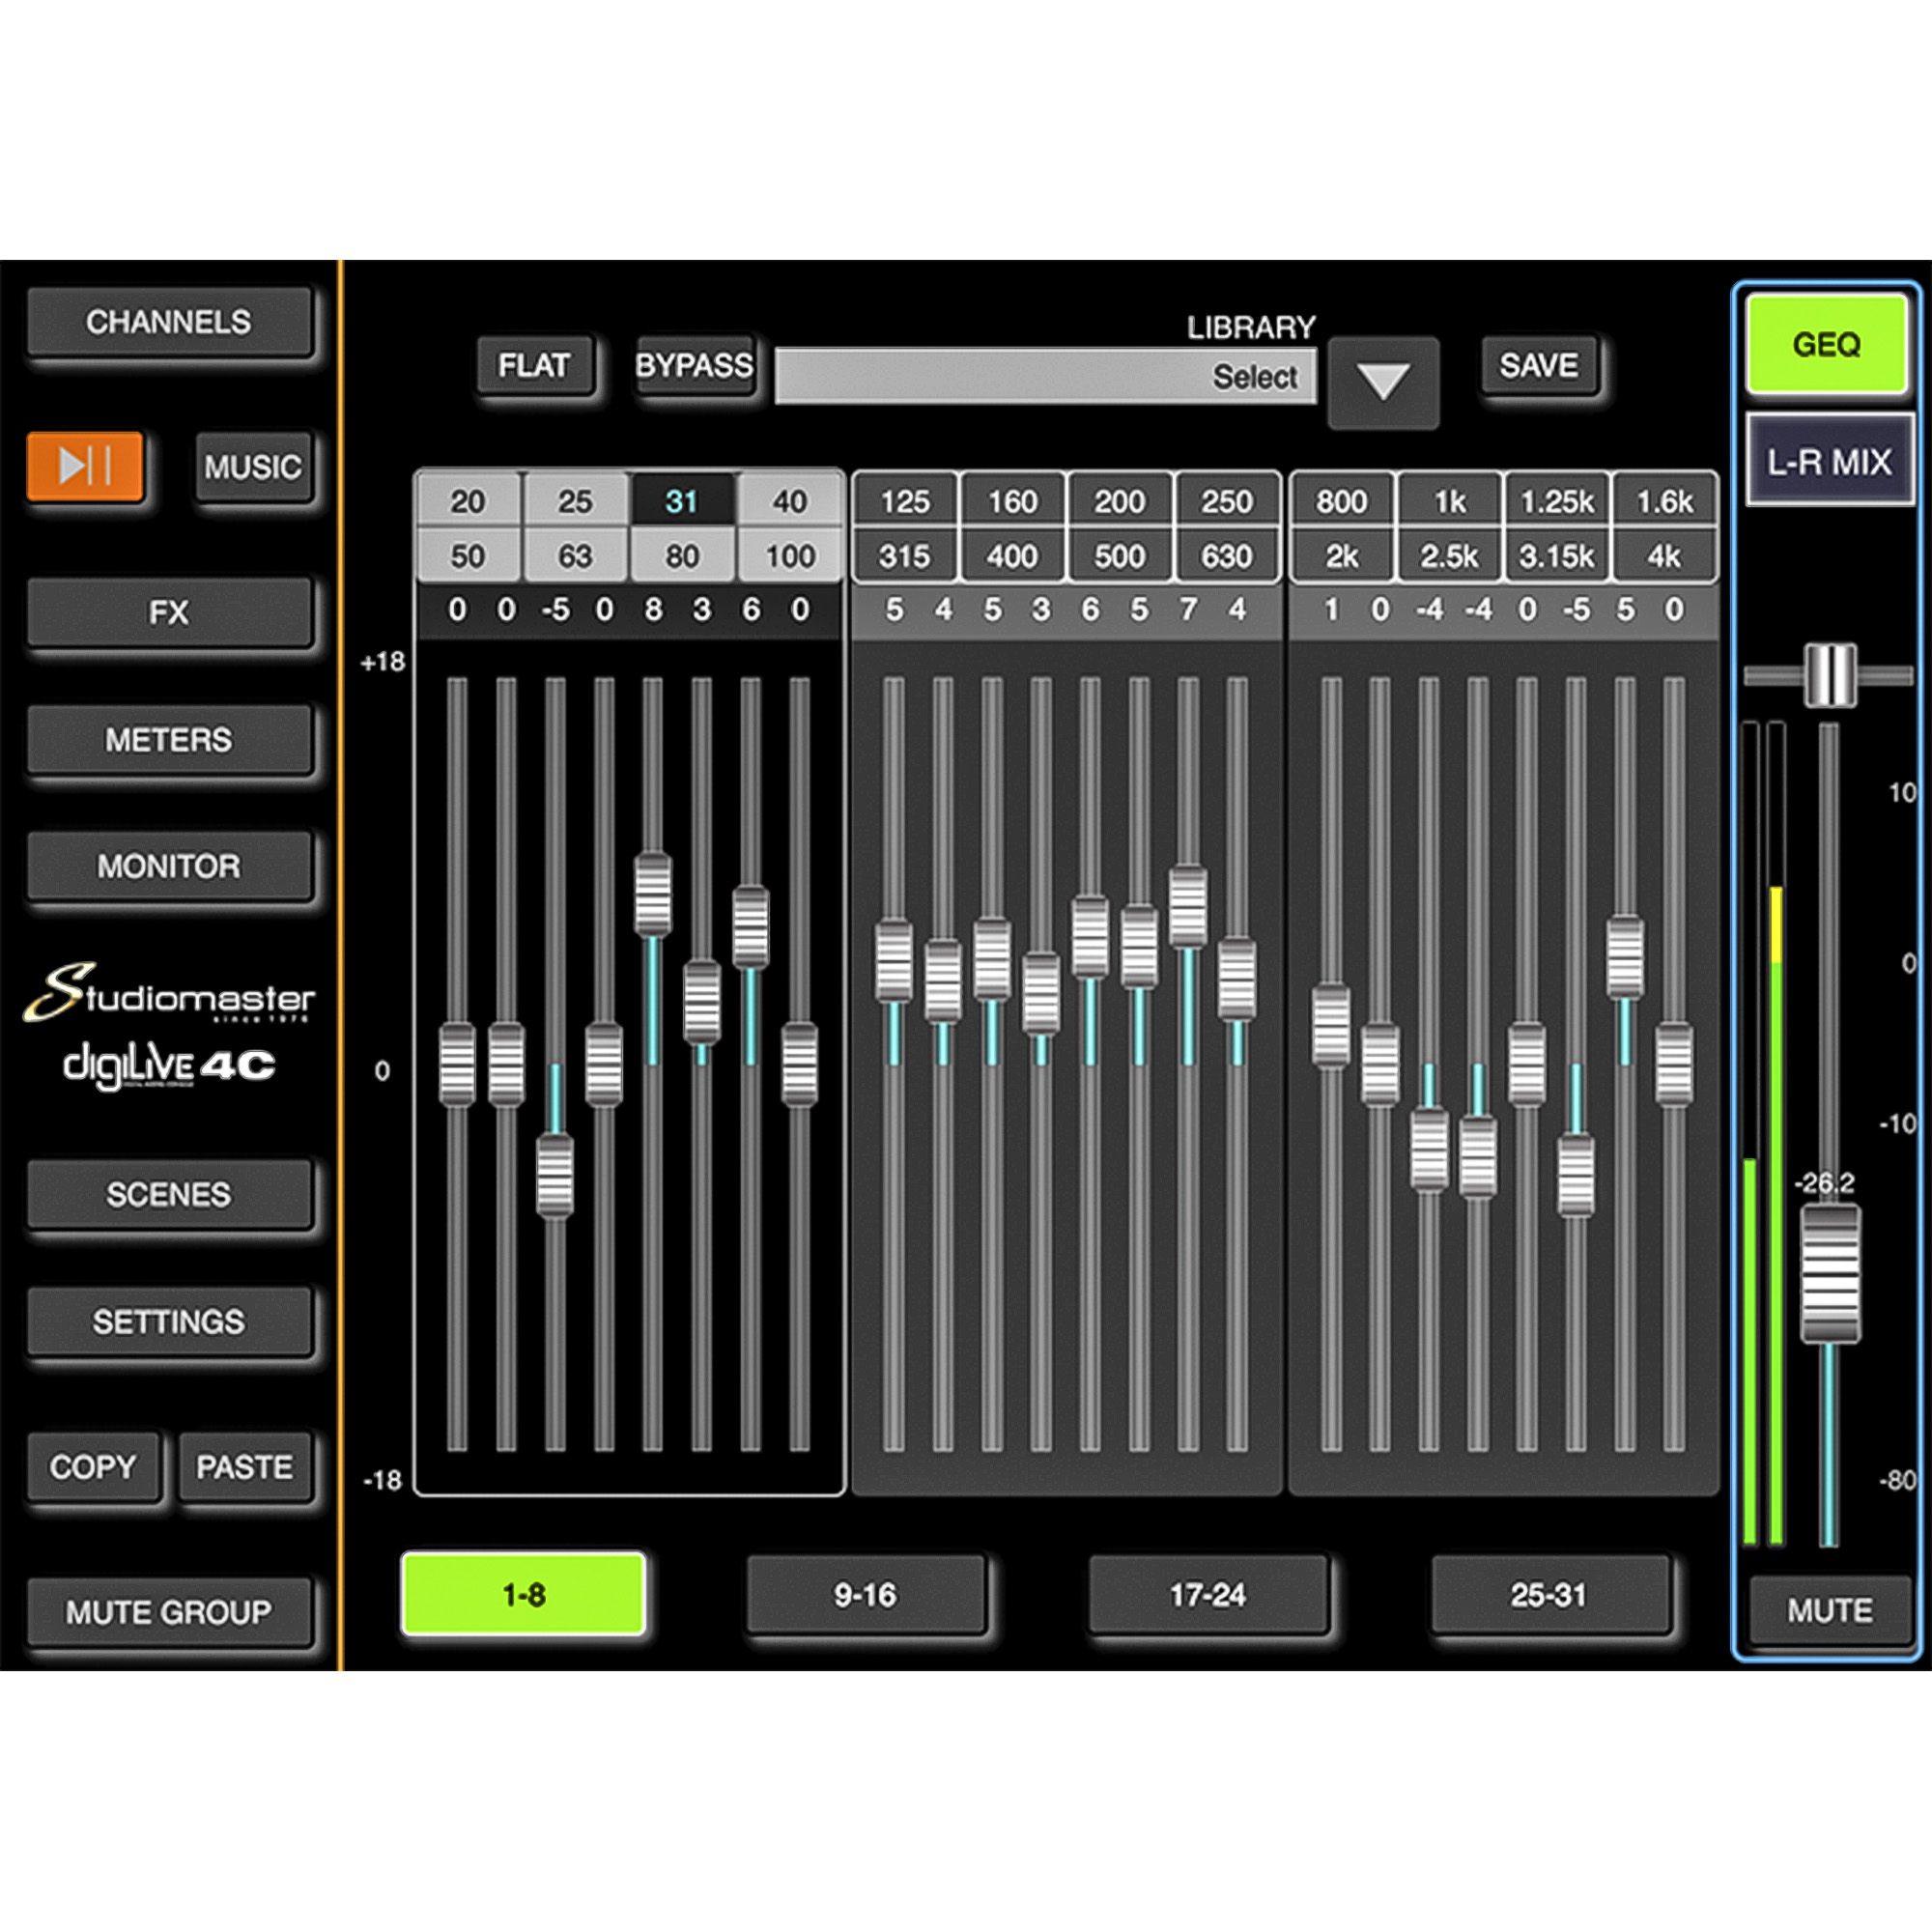Select the 1k frequency band cell
The height and width of the screenshot is (1932, 1932).
[1449, 501]
